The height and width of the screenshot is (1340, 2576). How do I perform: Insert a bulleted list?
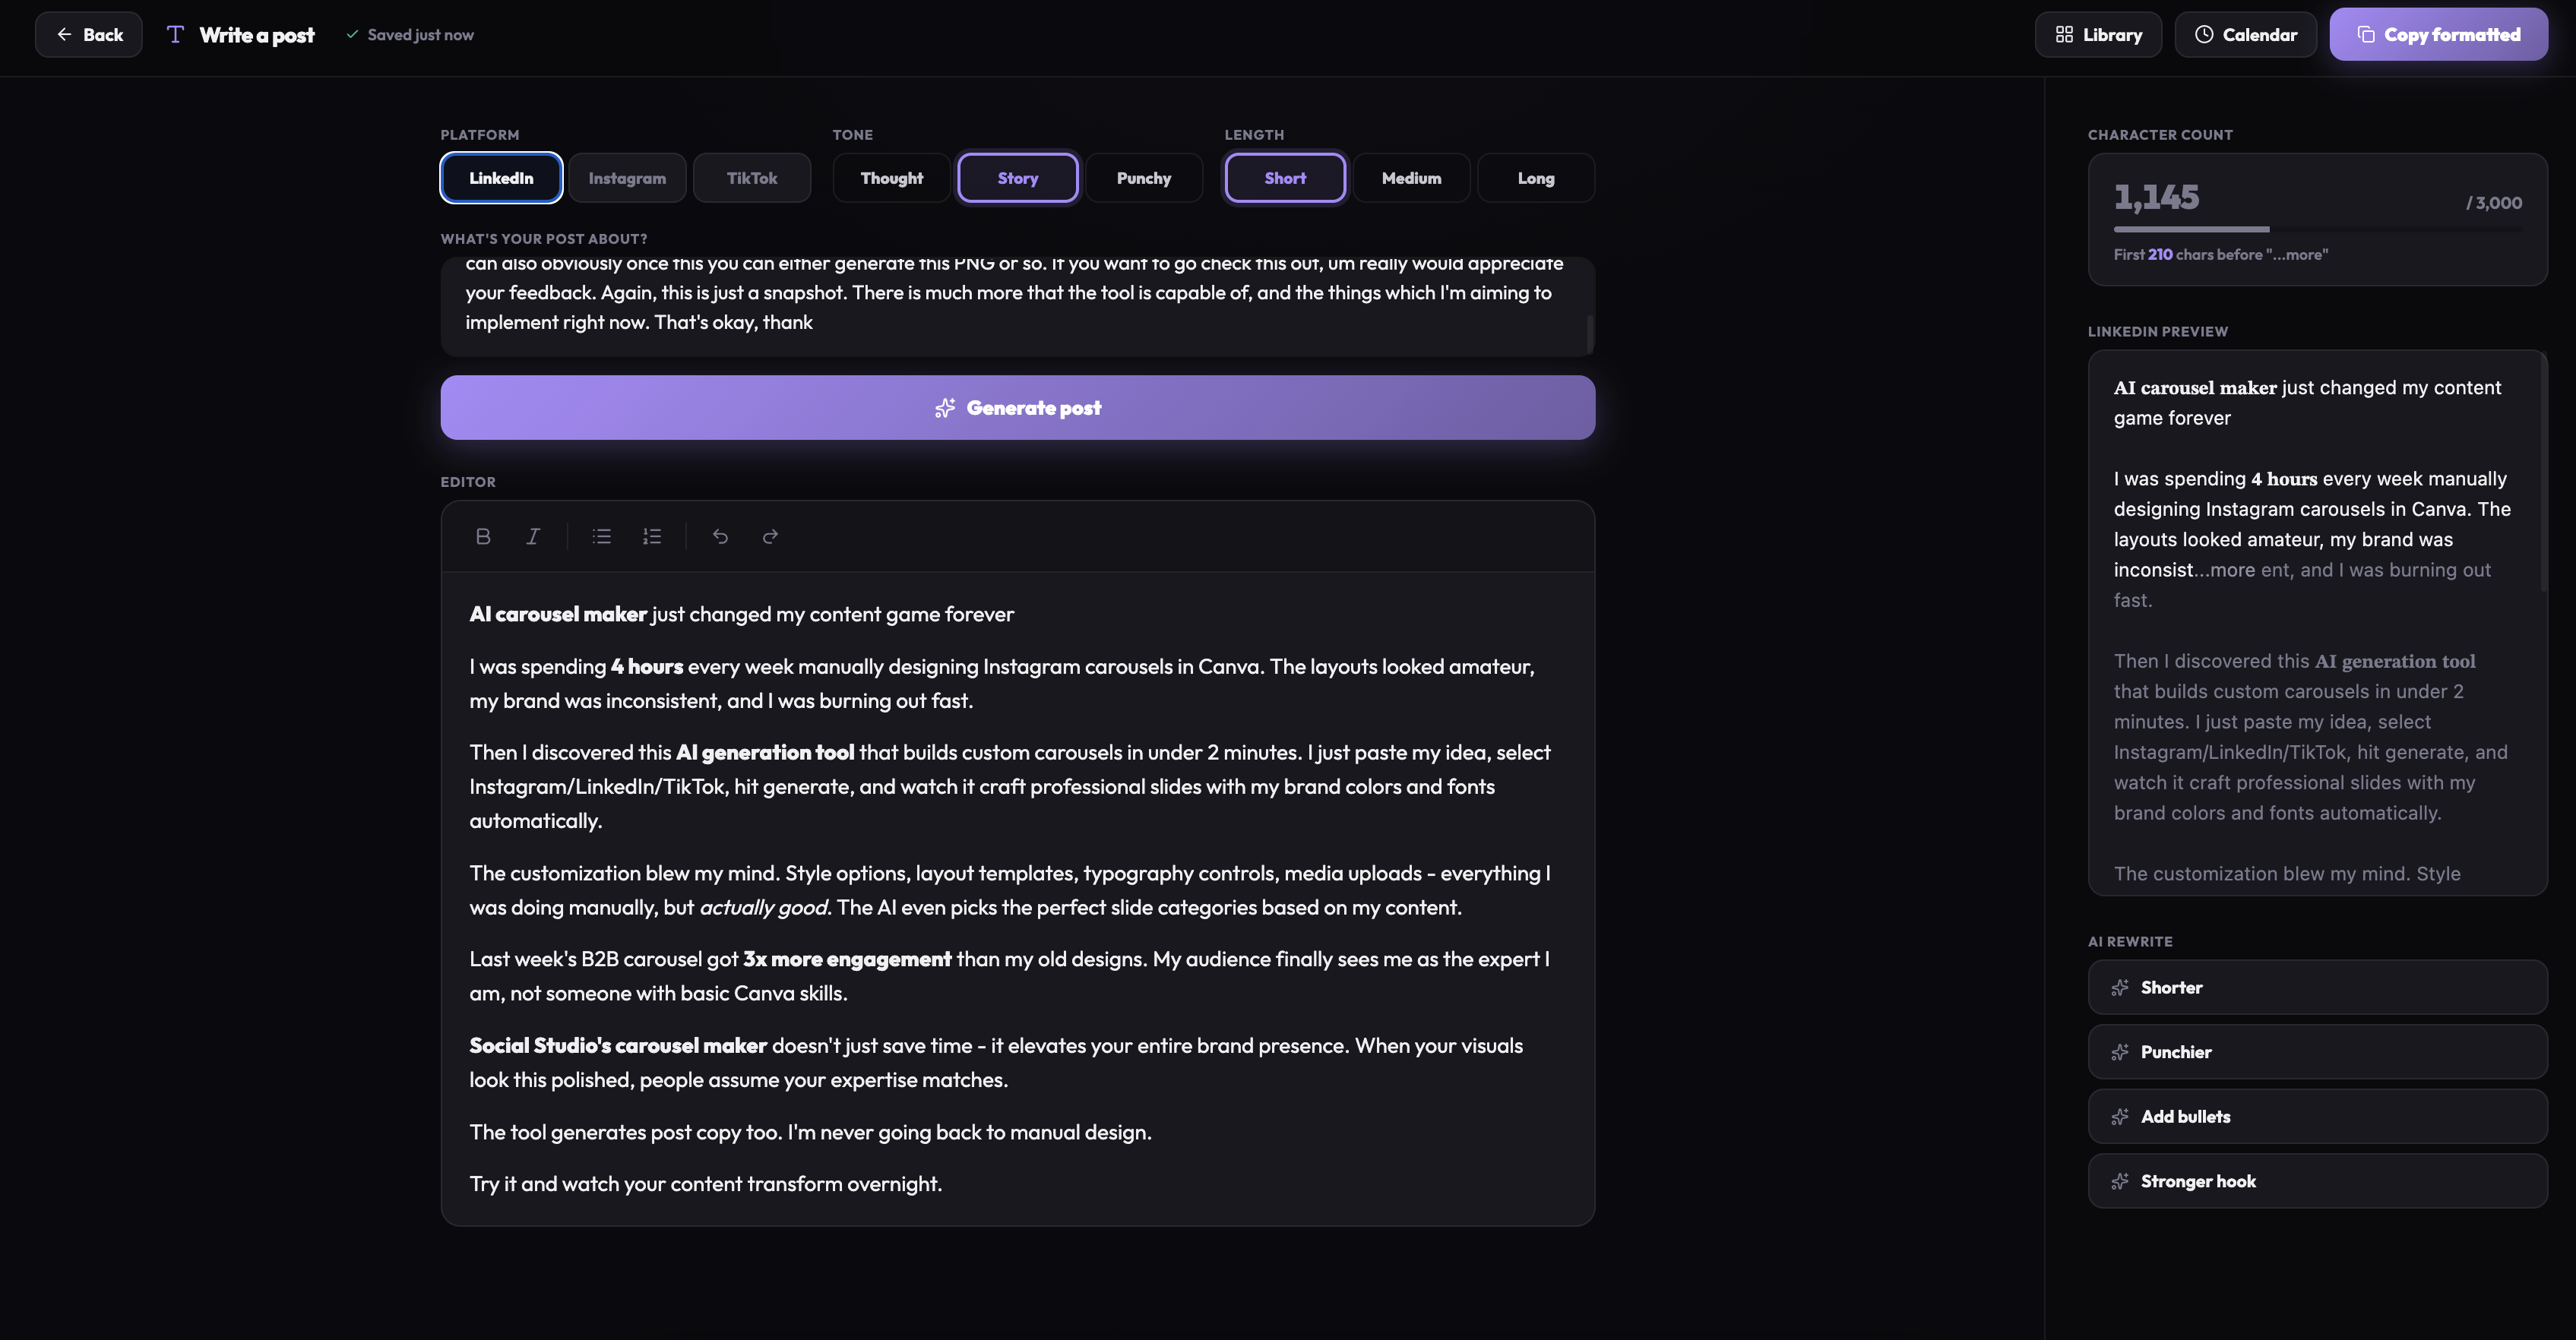pyautogui.click(x=601, y=537)
